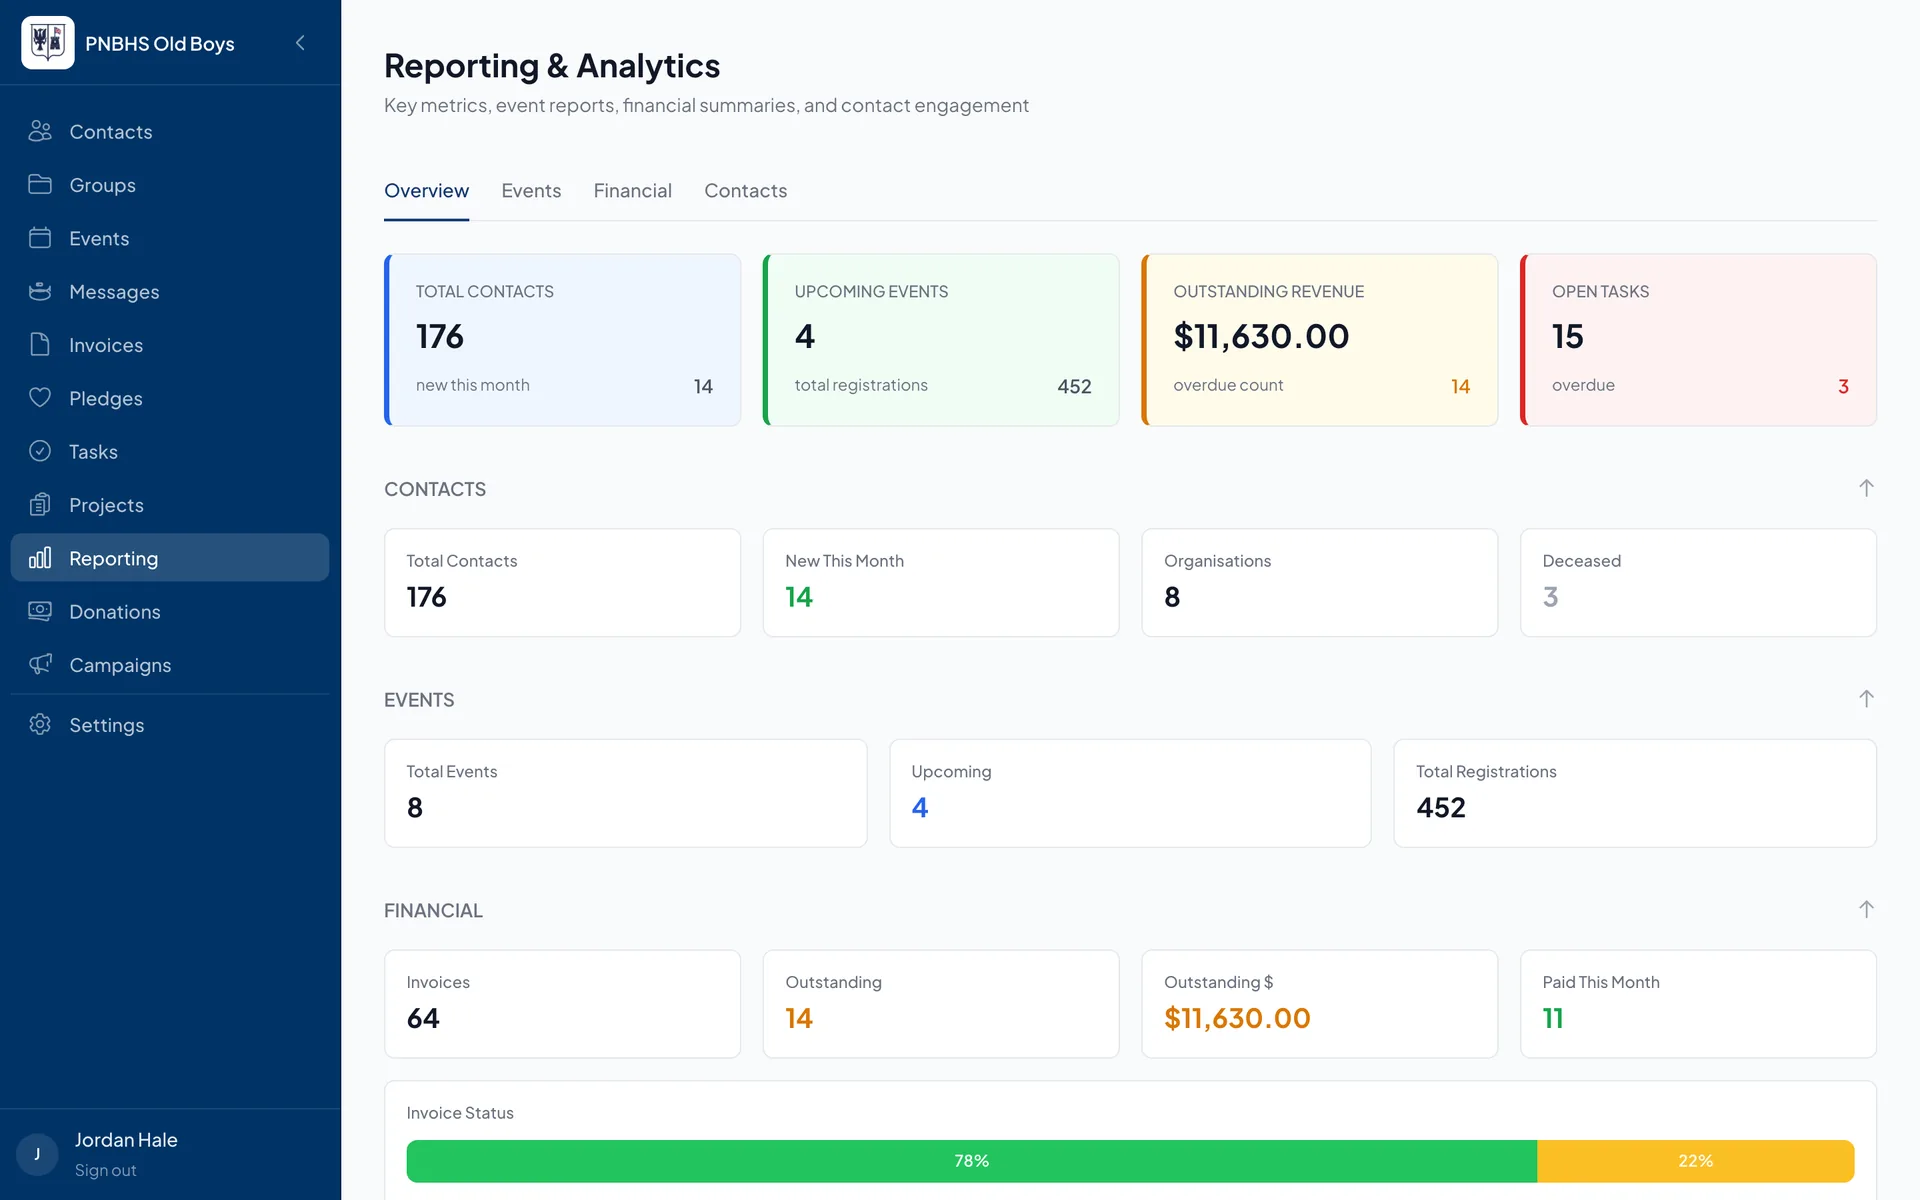Open the Outstanding Revenue summary card
1920x1200 pixels.
click(x=1319, y=340)
